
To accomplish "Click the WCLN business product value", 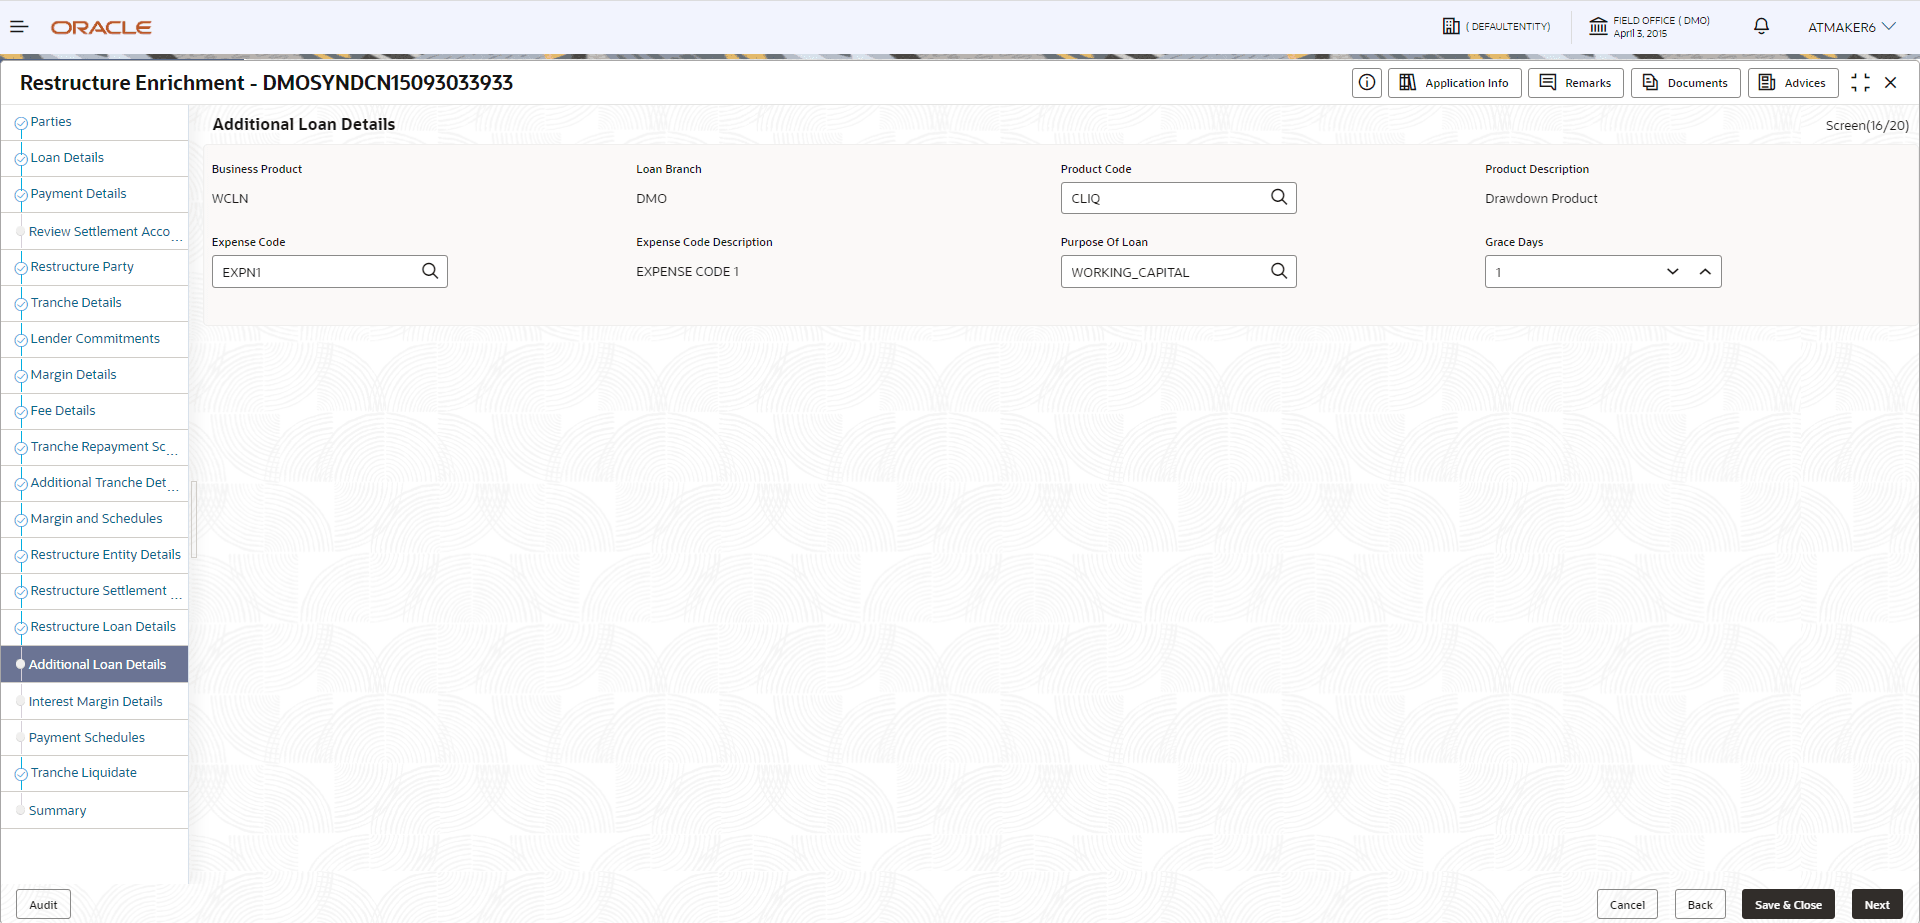I will coord(230,198).
